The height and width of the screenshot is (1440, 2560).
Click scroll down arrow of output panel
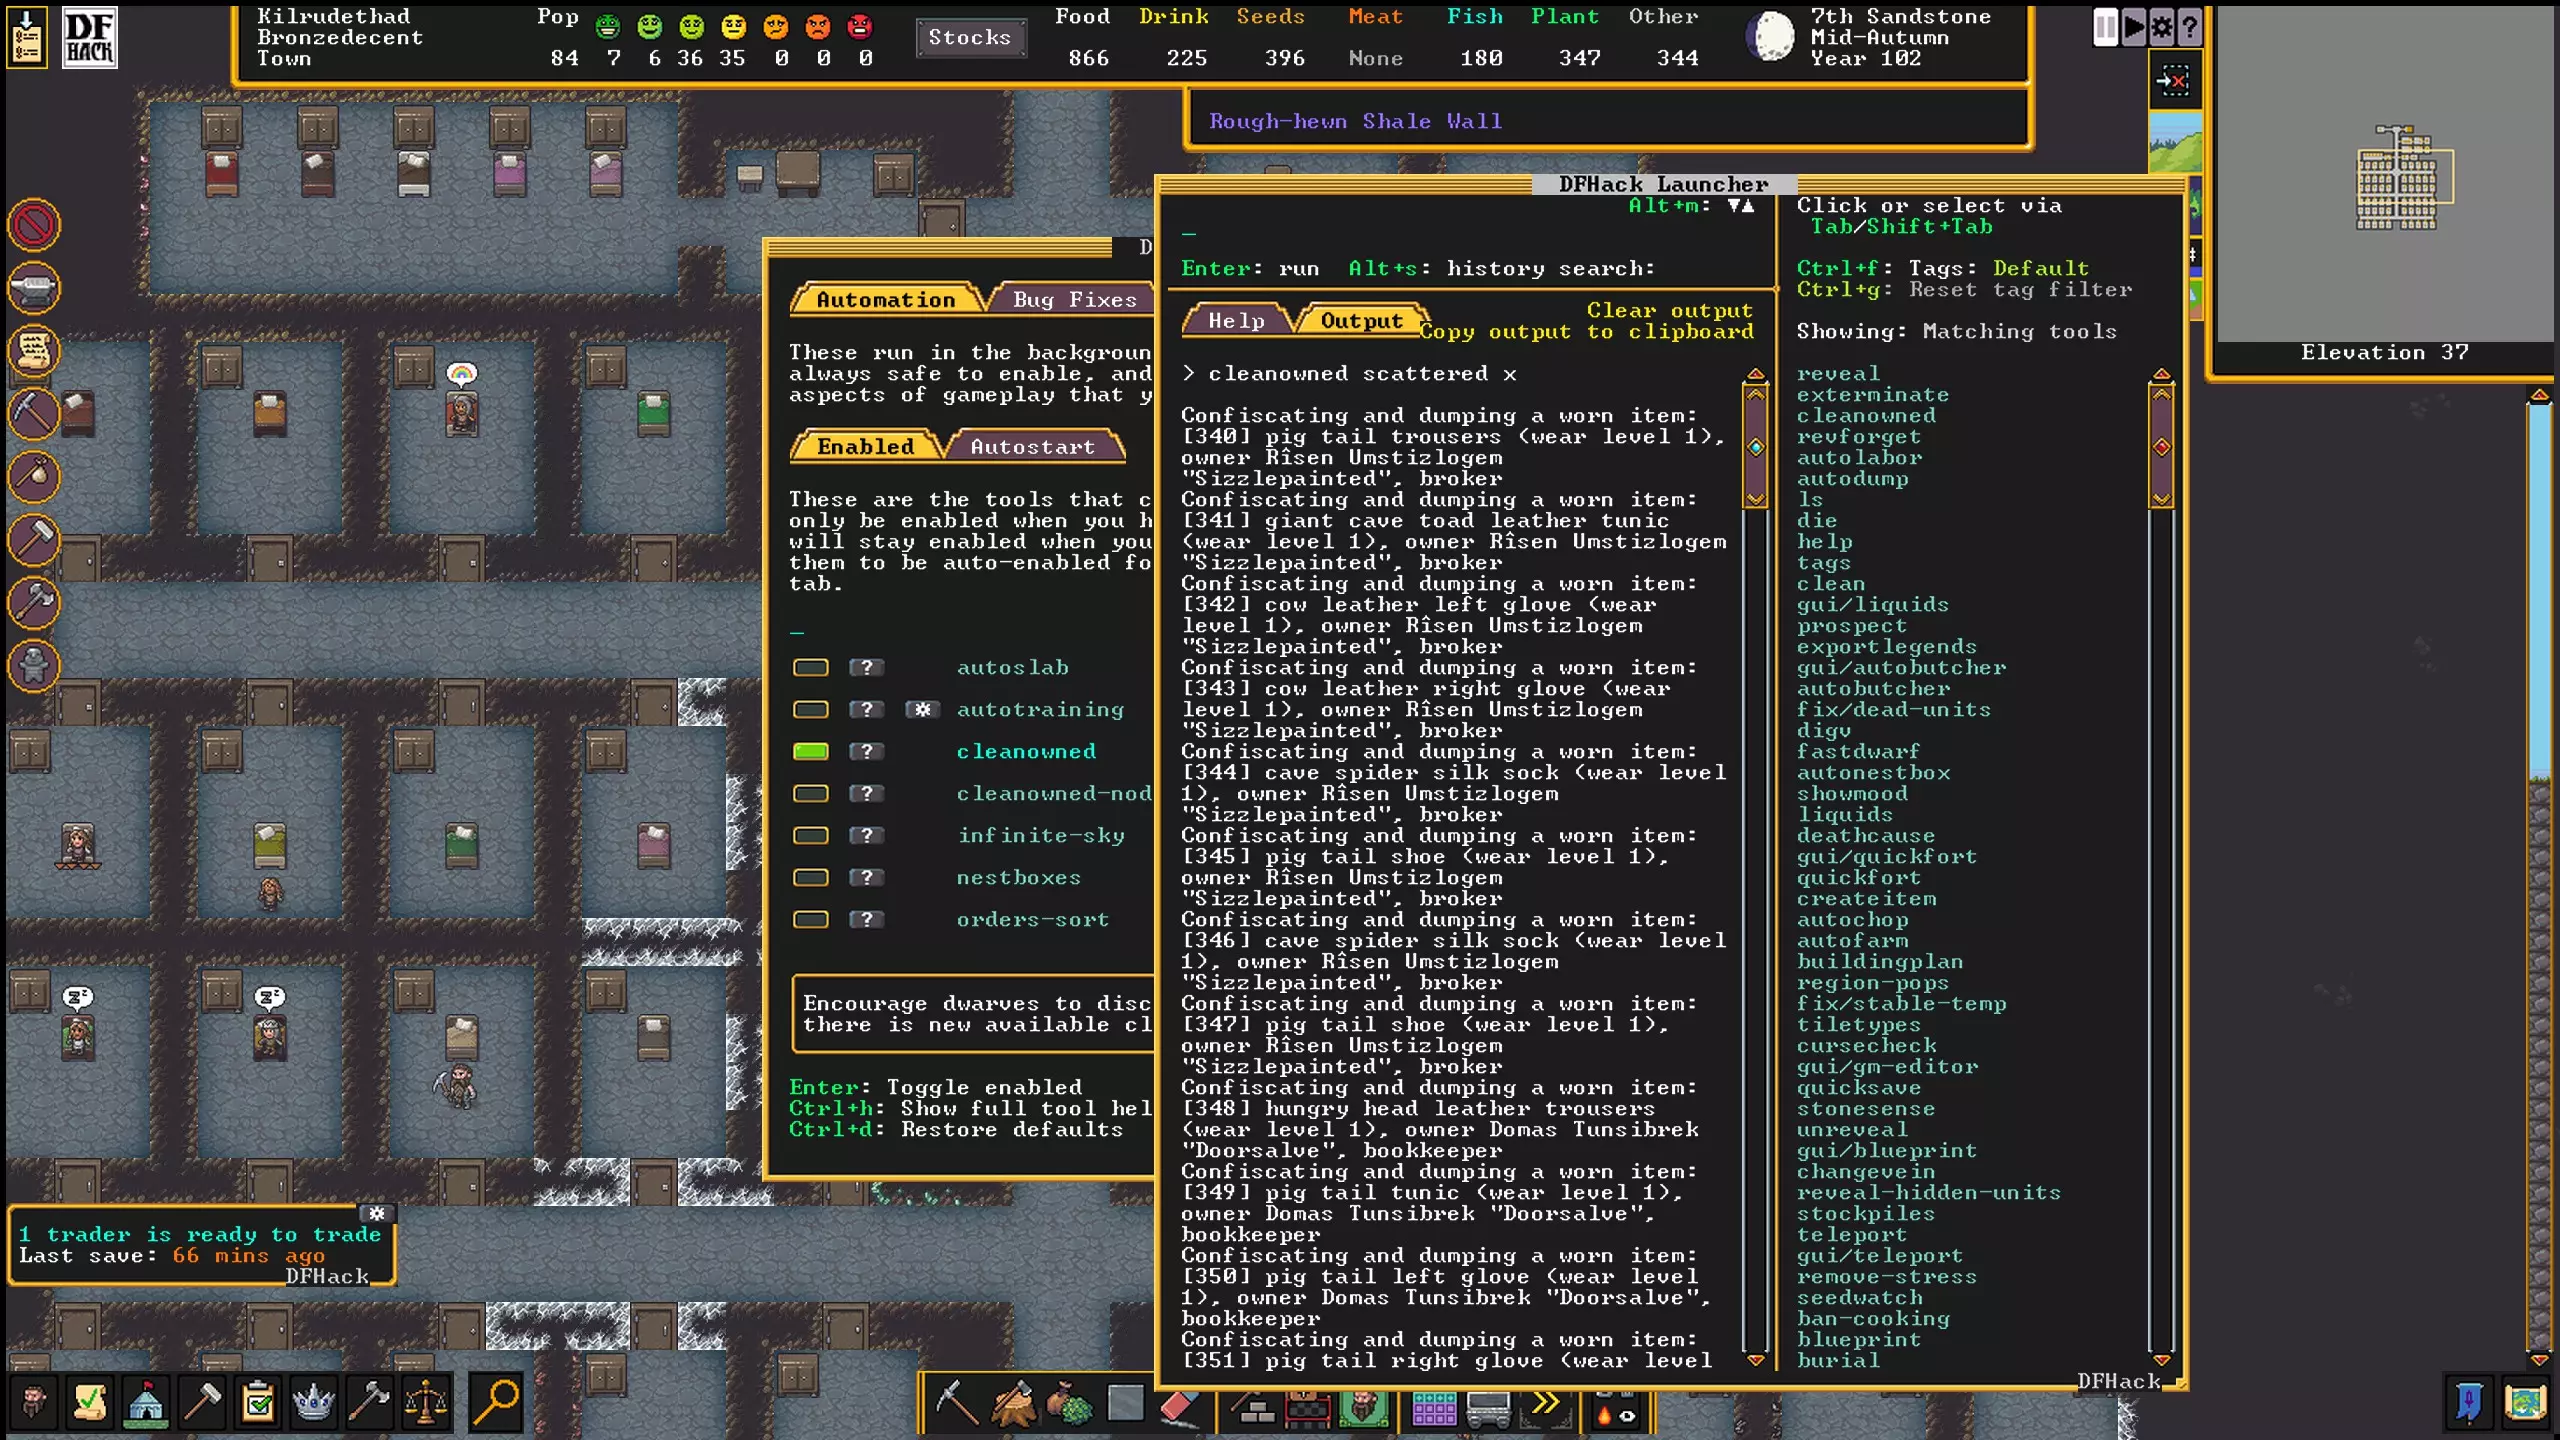coord(1755,1359)
